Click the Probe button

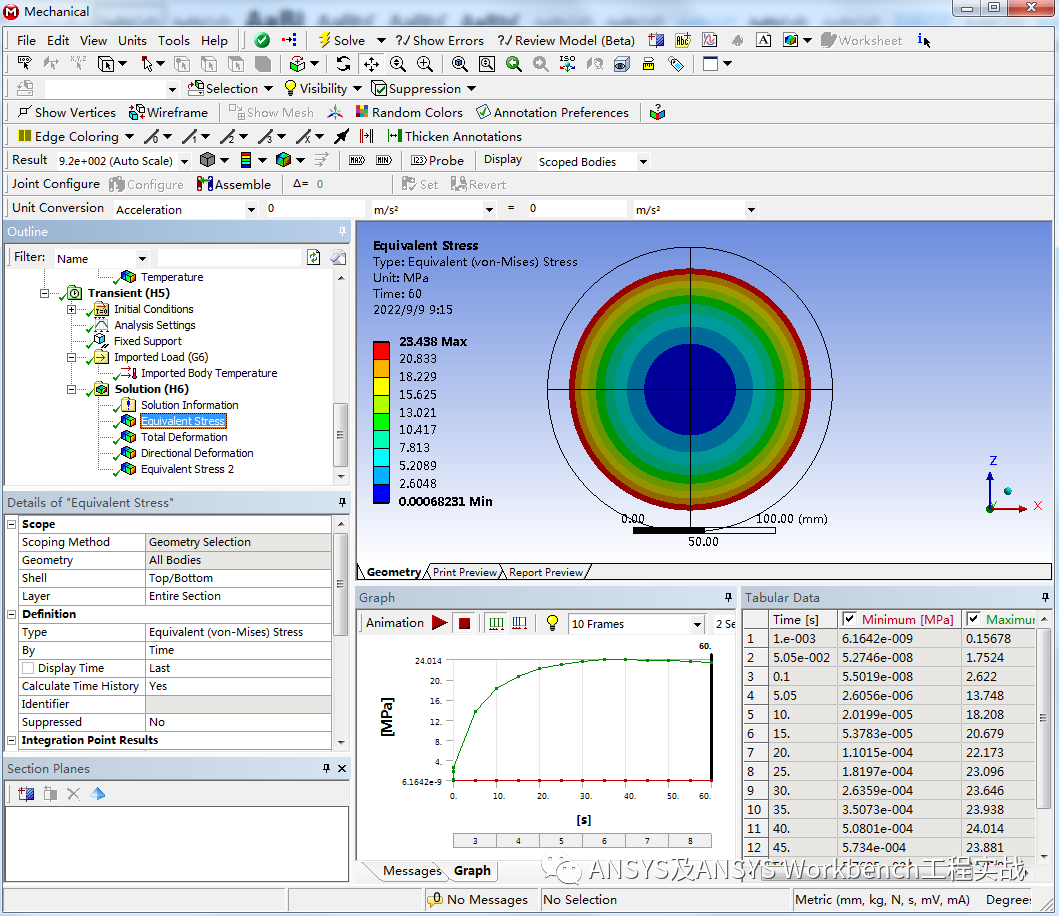438,161
